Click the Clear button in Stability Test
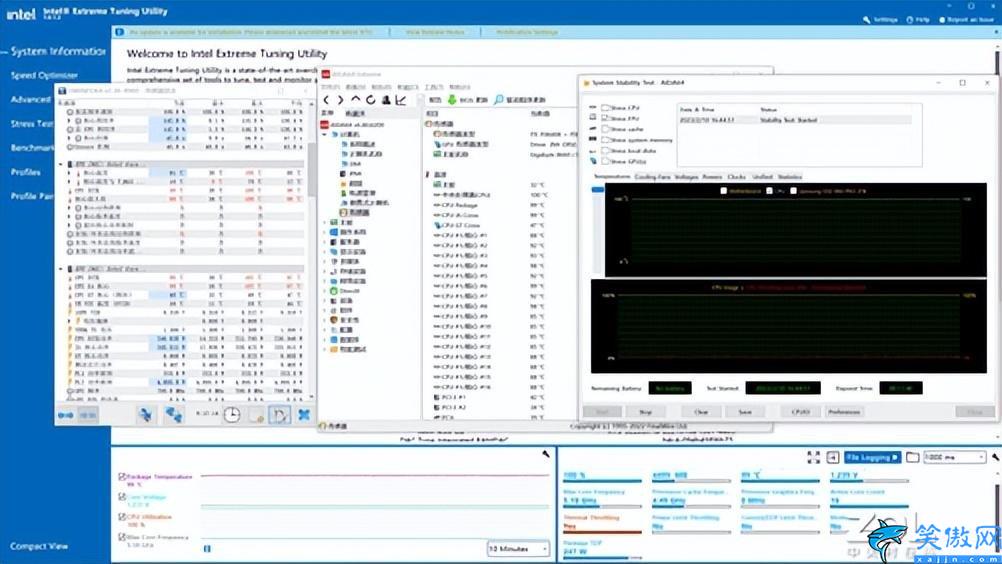 701,412
